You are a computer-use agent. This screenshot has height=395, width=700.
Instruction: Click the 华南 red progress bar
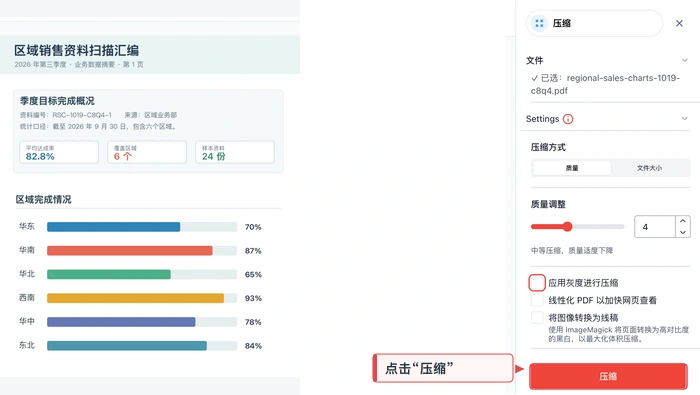[x=129, y=251]
